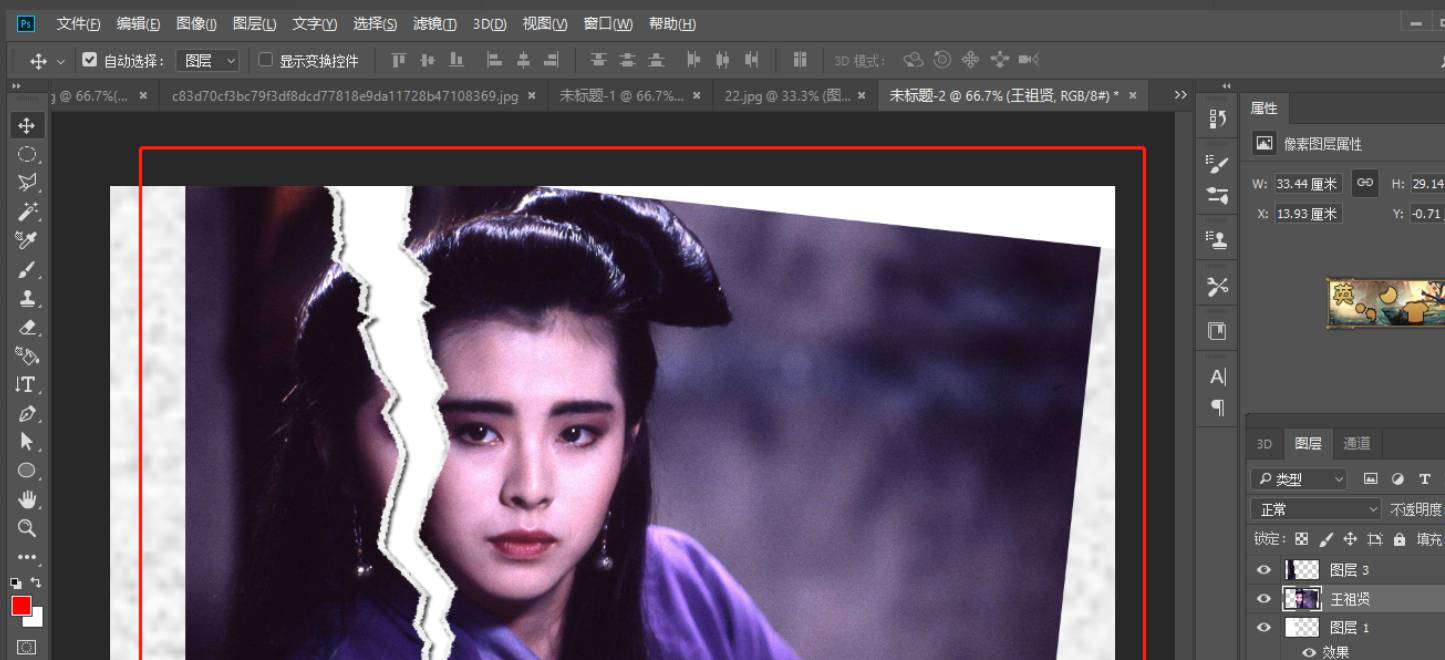Enable show transform controls checkbox
The image size is (1445, 660).
266,60
